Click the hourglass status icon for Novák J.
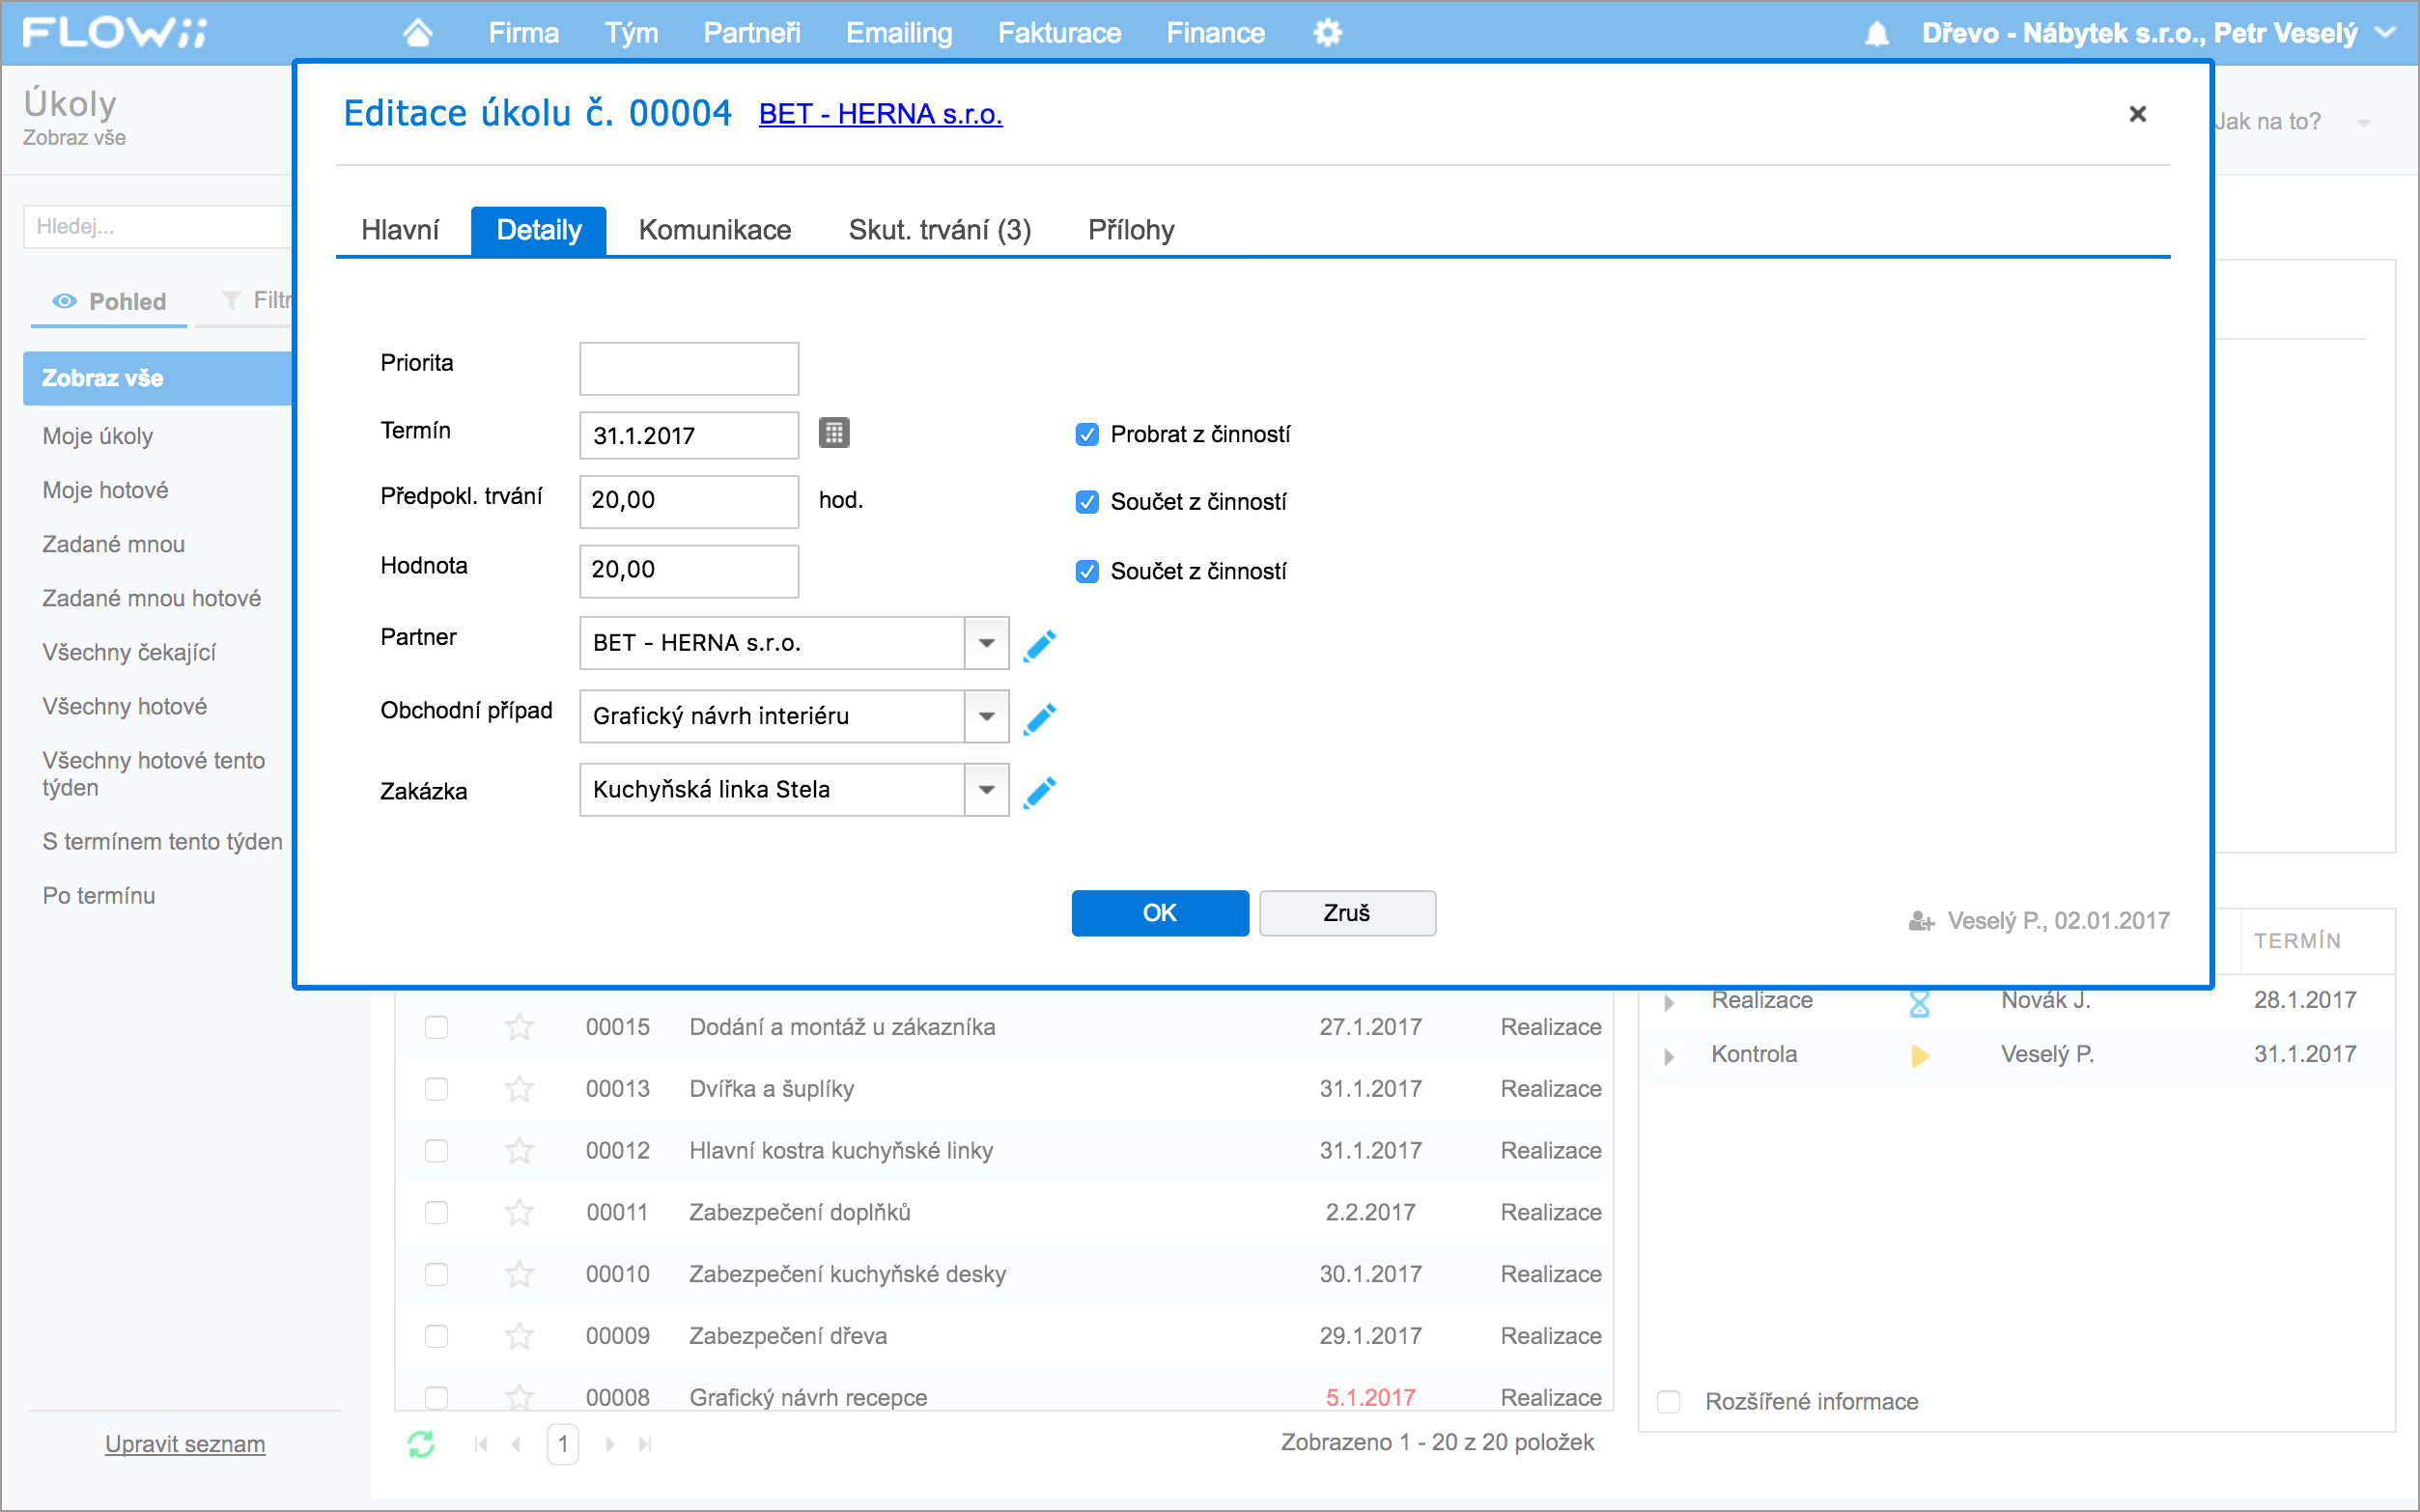The height and width of the screenshot is (1512, 2420). (1919, 1003)
